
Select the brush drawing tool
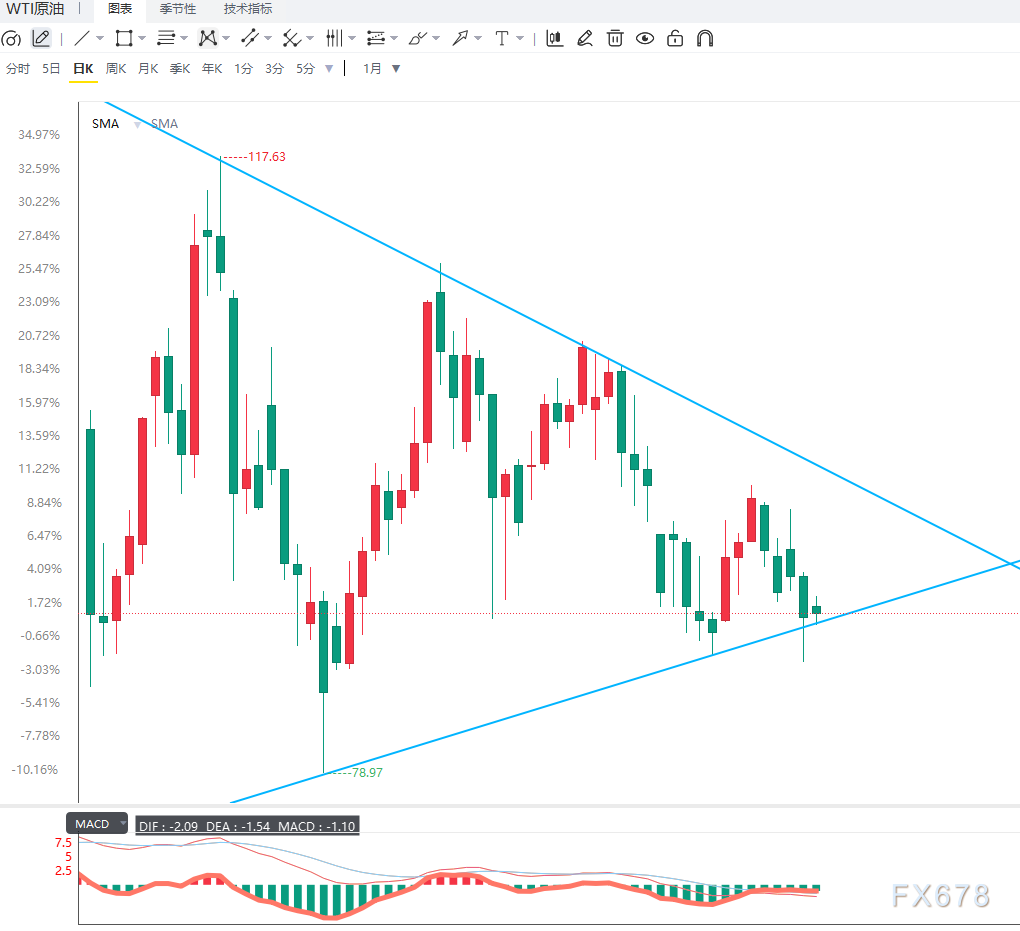417,38
